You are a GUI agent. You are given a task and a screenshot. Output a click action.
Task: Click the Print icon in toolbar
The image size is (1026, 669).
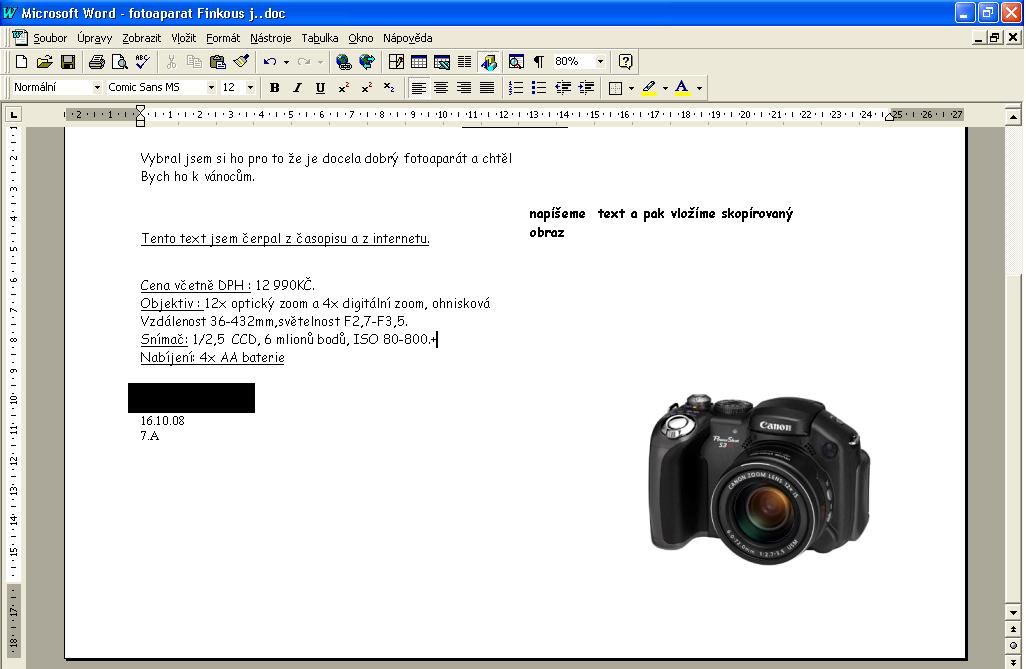click(x=97, y=62)
